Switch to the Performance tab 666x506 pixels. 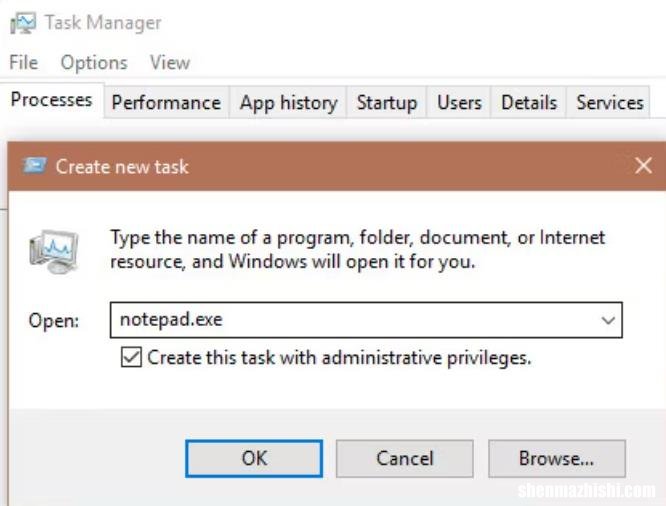coord(166,102)
